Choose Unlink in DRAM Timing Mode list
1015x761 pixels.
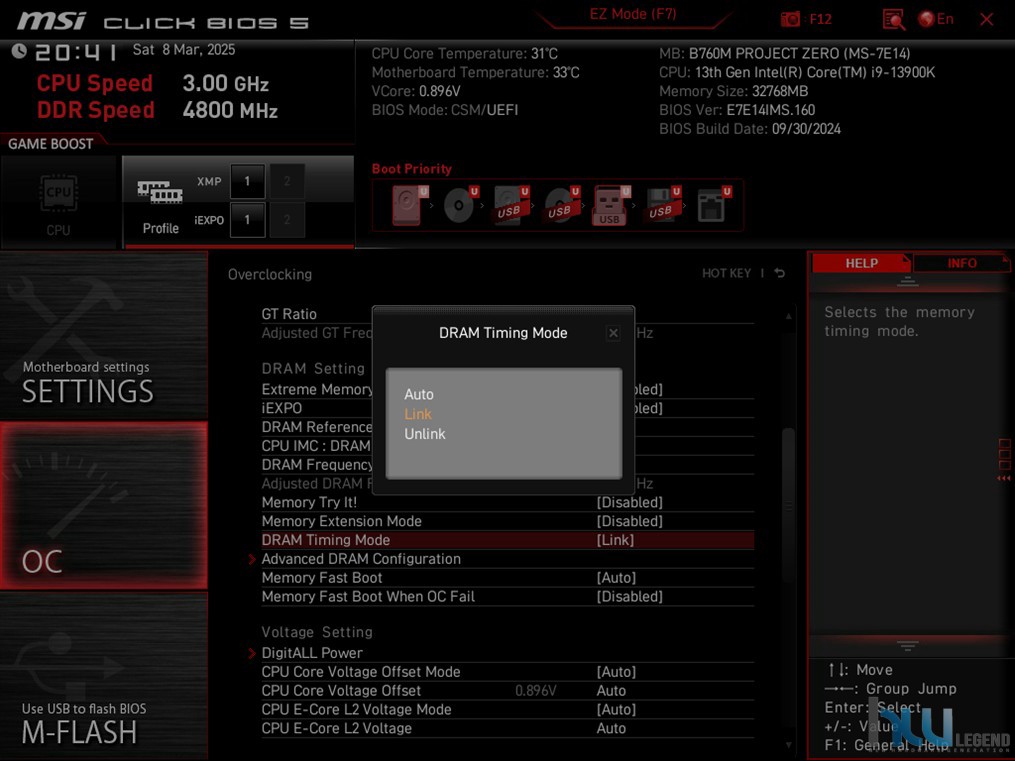coord(425,434)
